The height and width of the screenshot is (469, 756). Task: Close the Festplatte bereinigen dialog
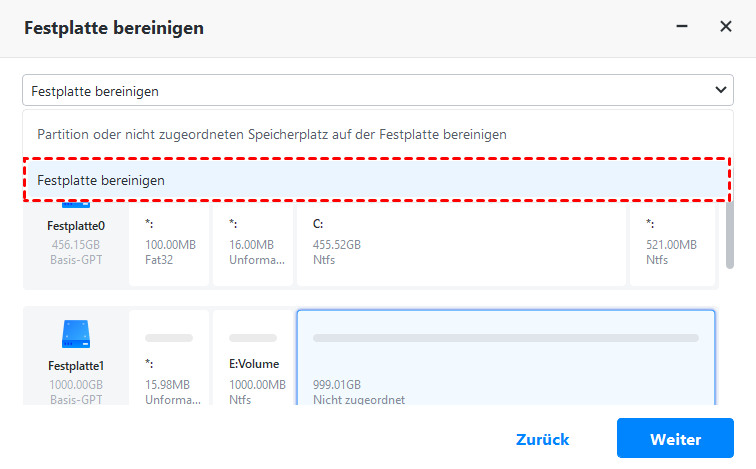[726, 27]
